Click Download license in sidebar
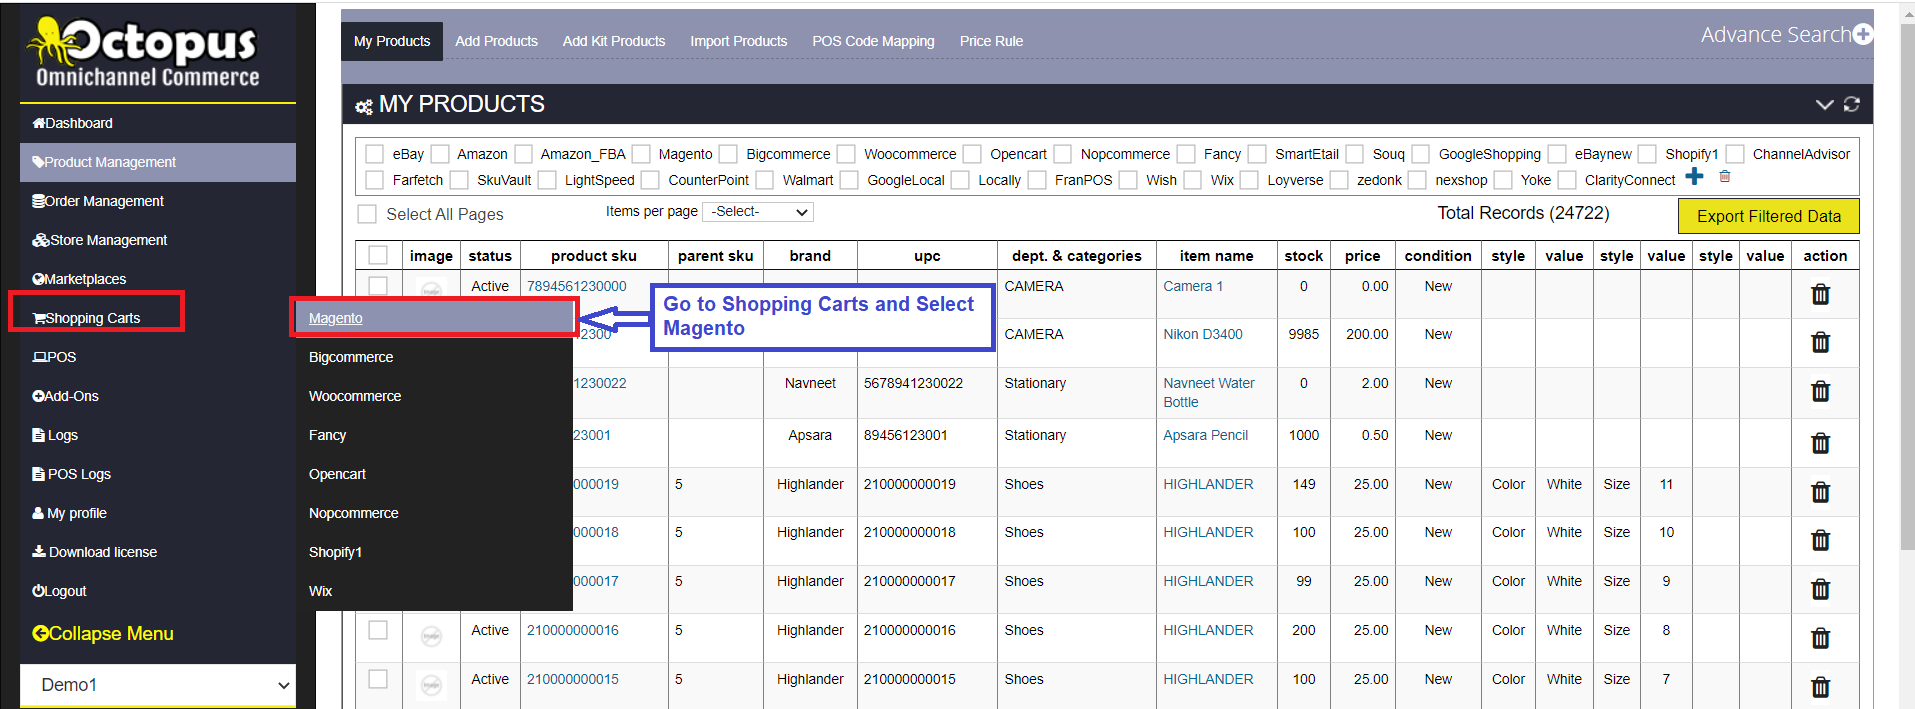 [x=158, y=552]
